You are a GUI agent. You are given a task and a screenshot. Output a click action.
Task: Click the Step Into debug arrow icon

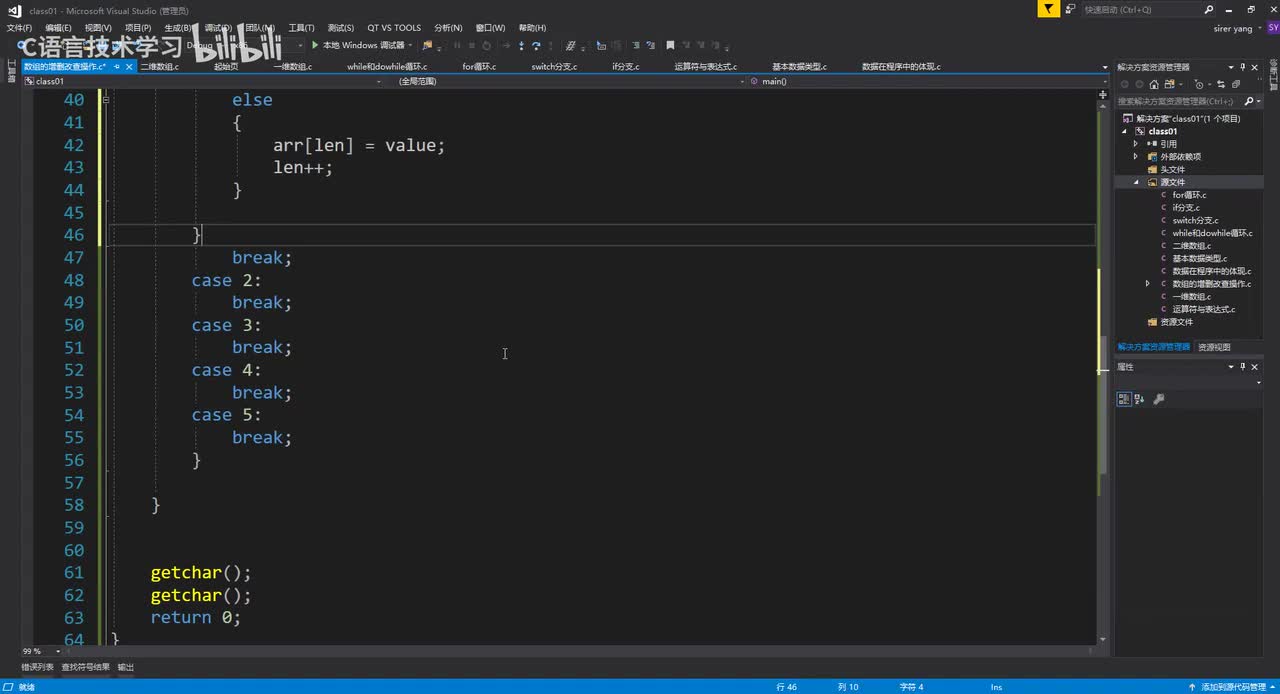click(x=521, y=45)
